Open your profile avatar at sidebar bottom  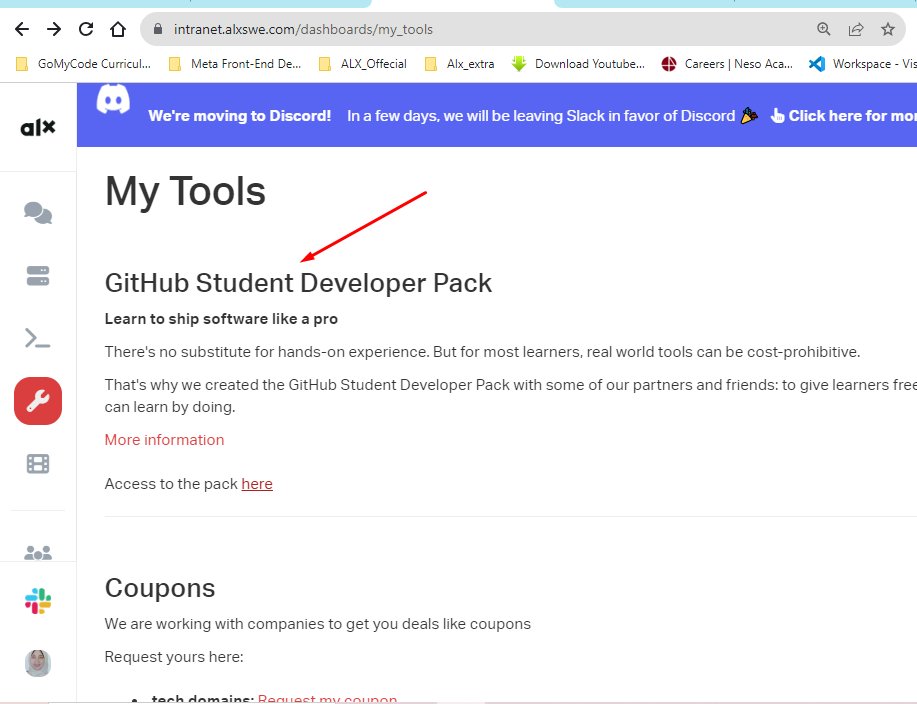[x=37, y=663]
